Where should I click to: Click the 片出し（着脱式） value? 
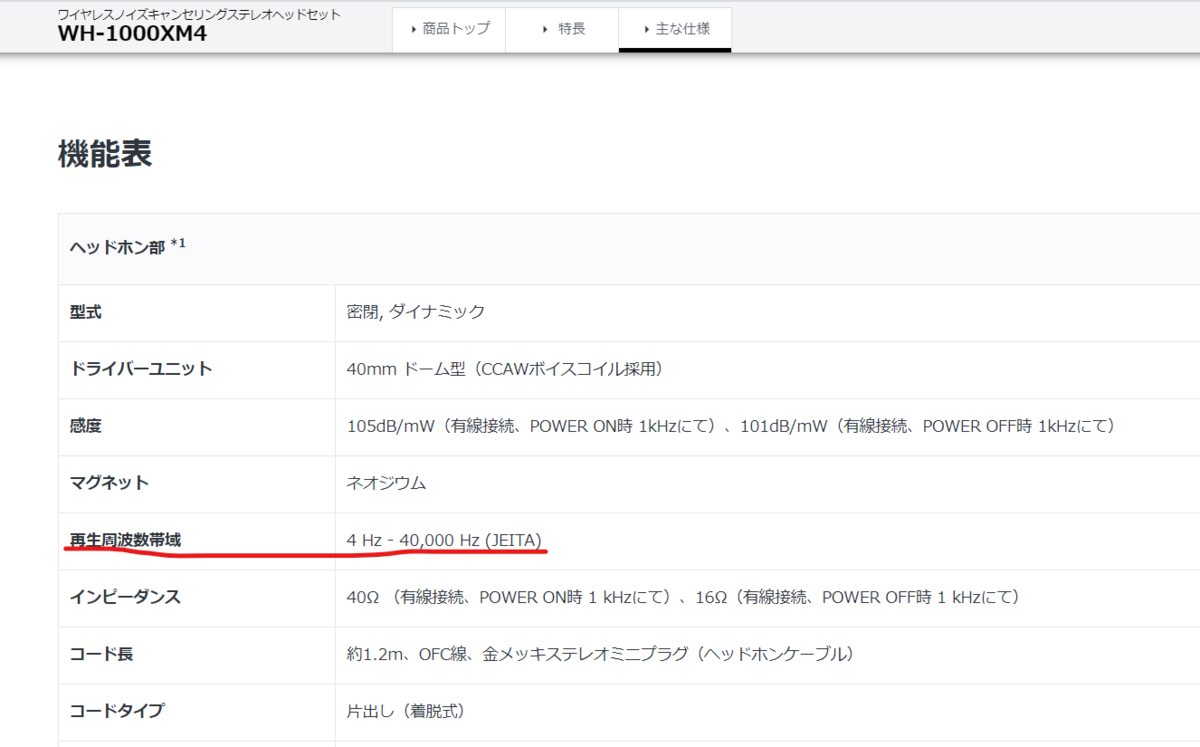point(405,711)
